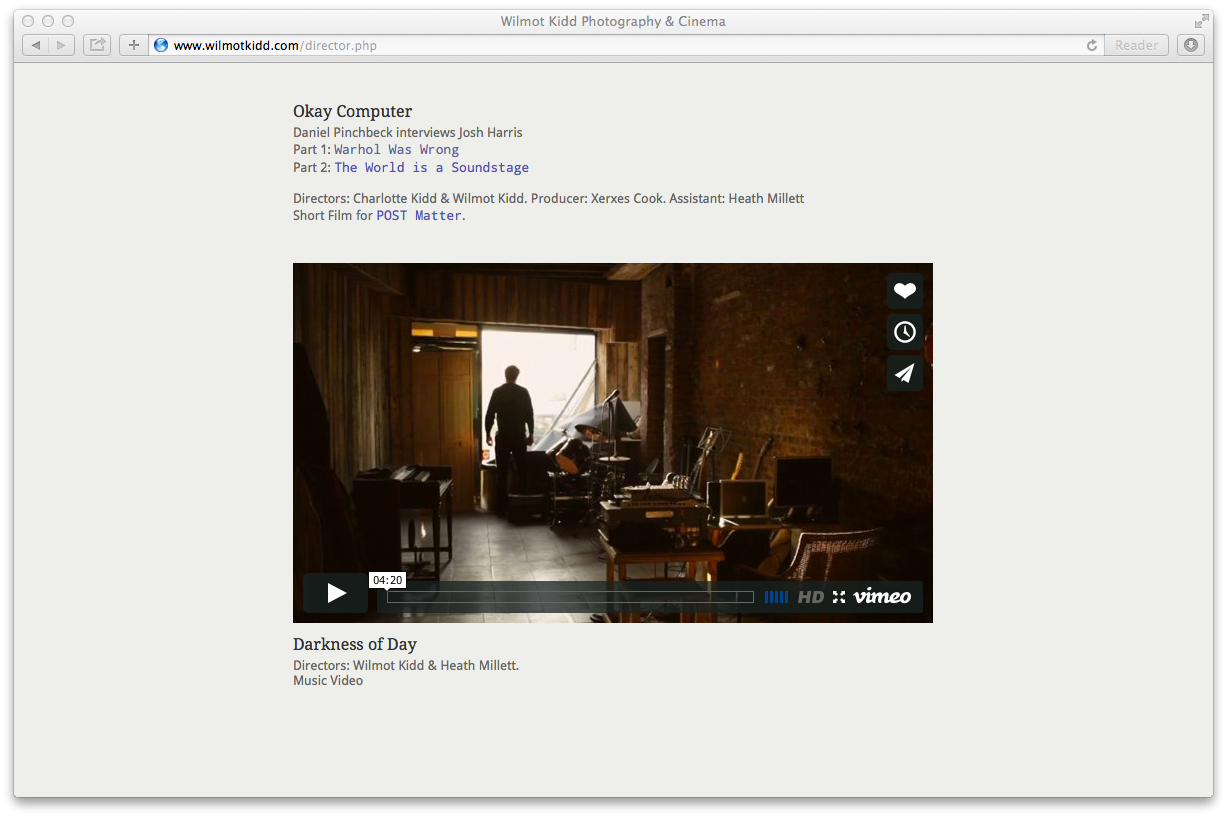The width and height of the screenshot is (1227, 817).
Task: Open The World is a Soundstage link
Action: (x=431, y=168)
